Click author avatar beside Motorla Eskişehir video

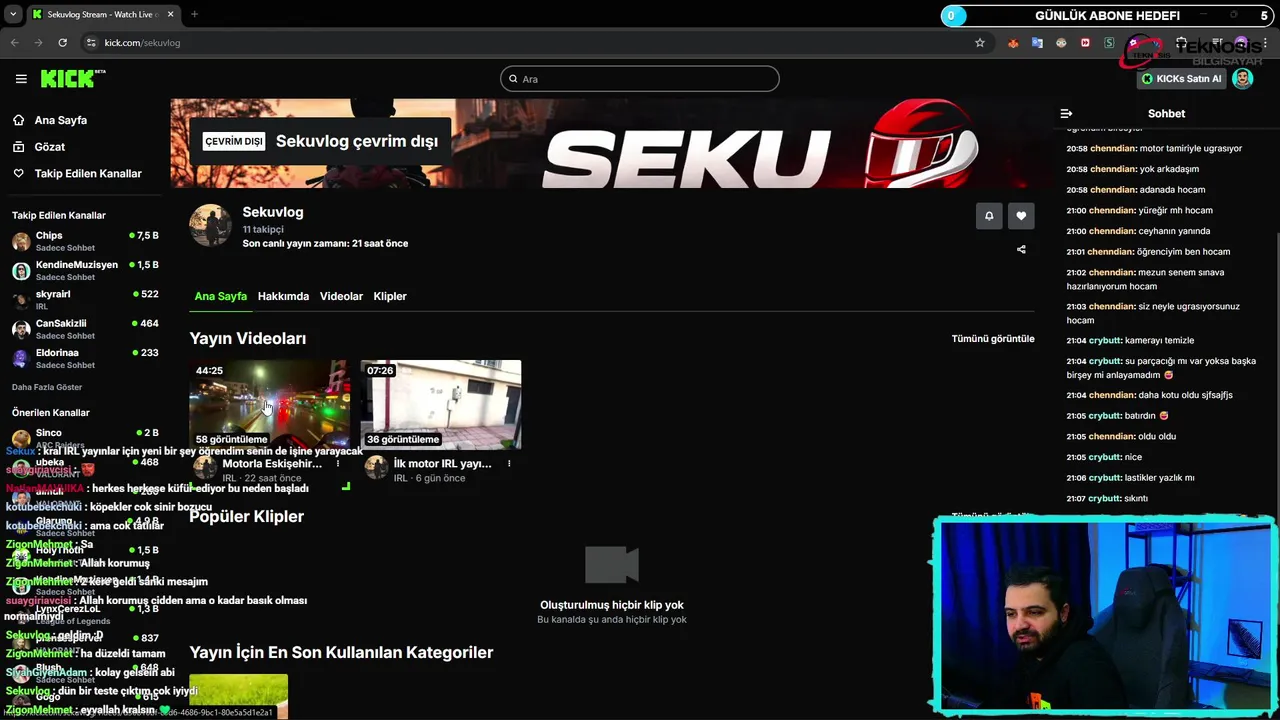(205, 467)
